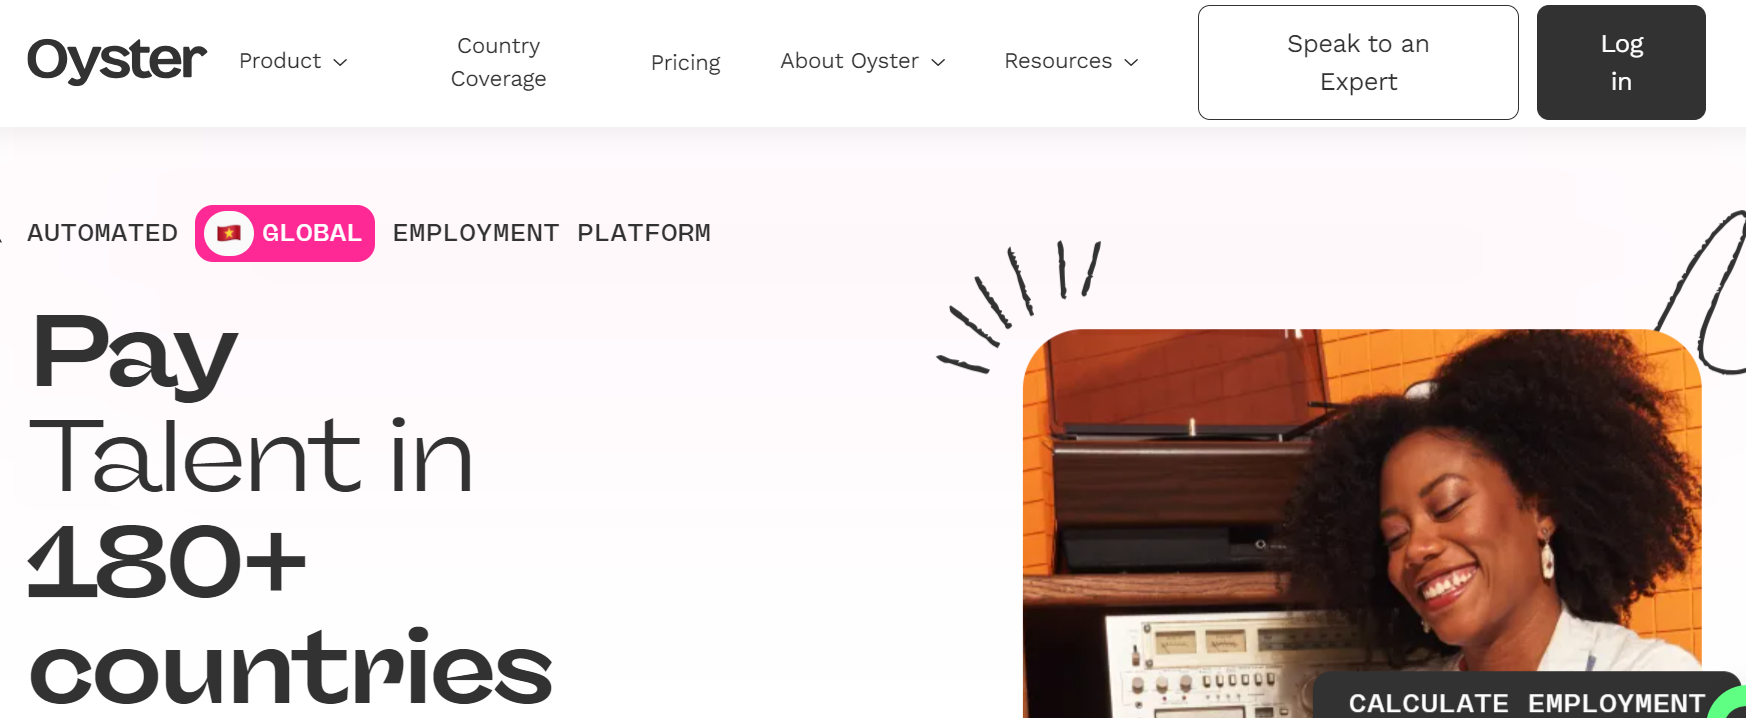This screenshot has width=1746, height=718.
Task: Open the Product menu label
Action: 280,61
